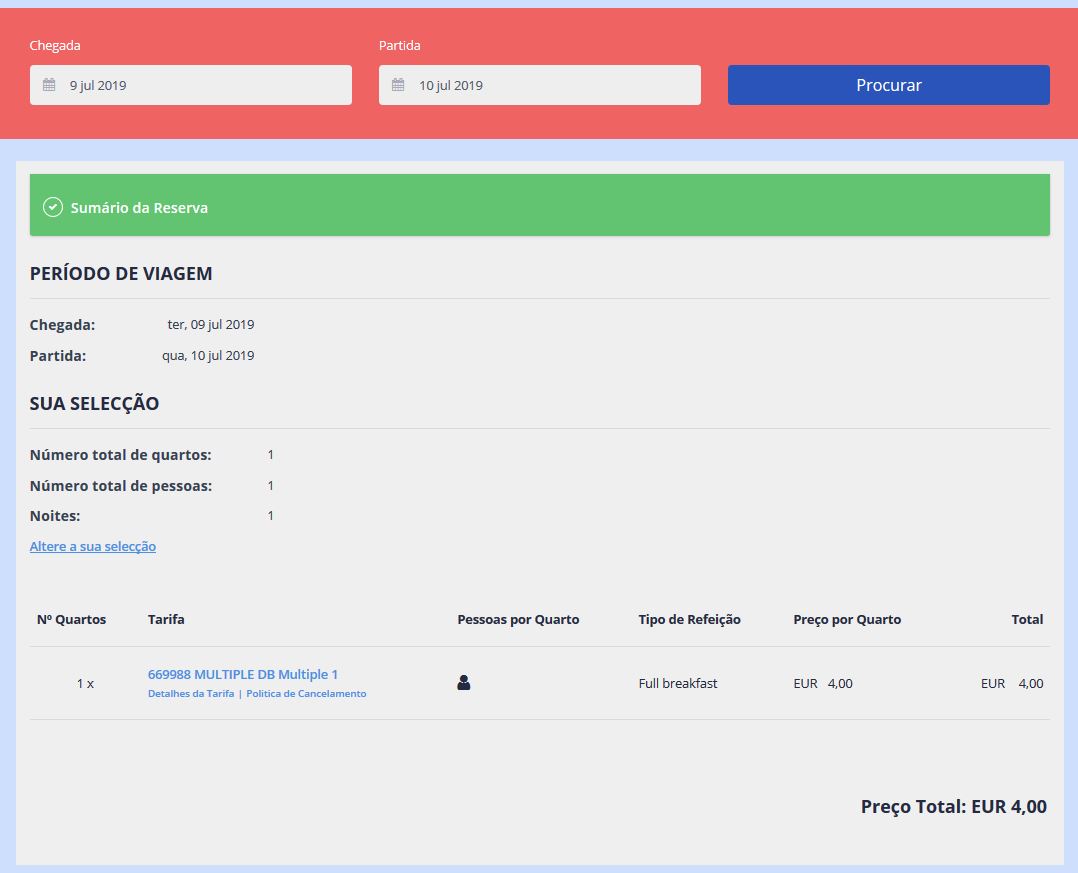Click the 1 x quantity under Nº Quartos
The image size is (1078, 873).
pyautogui.click(x=84, y=683)
